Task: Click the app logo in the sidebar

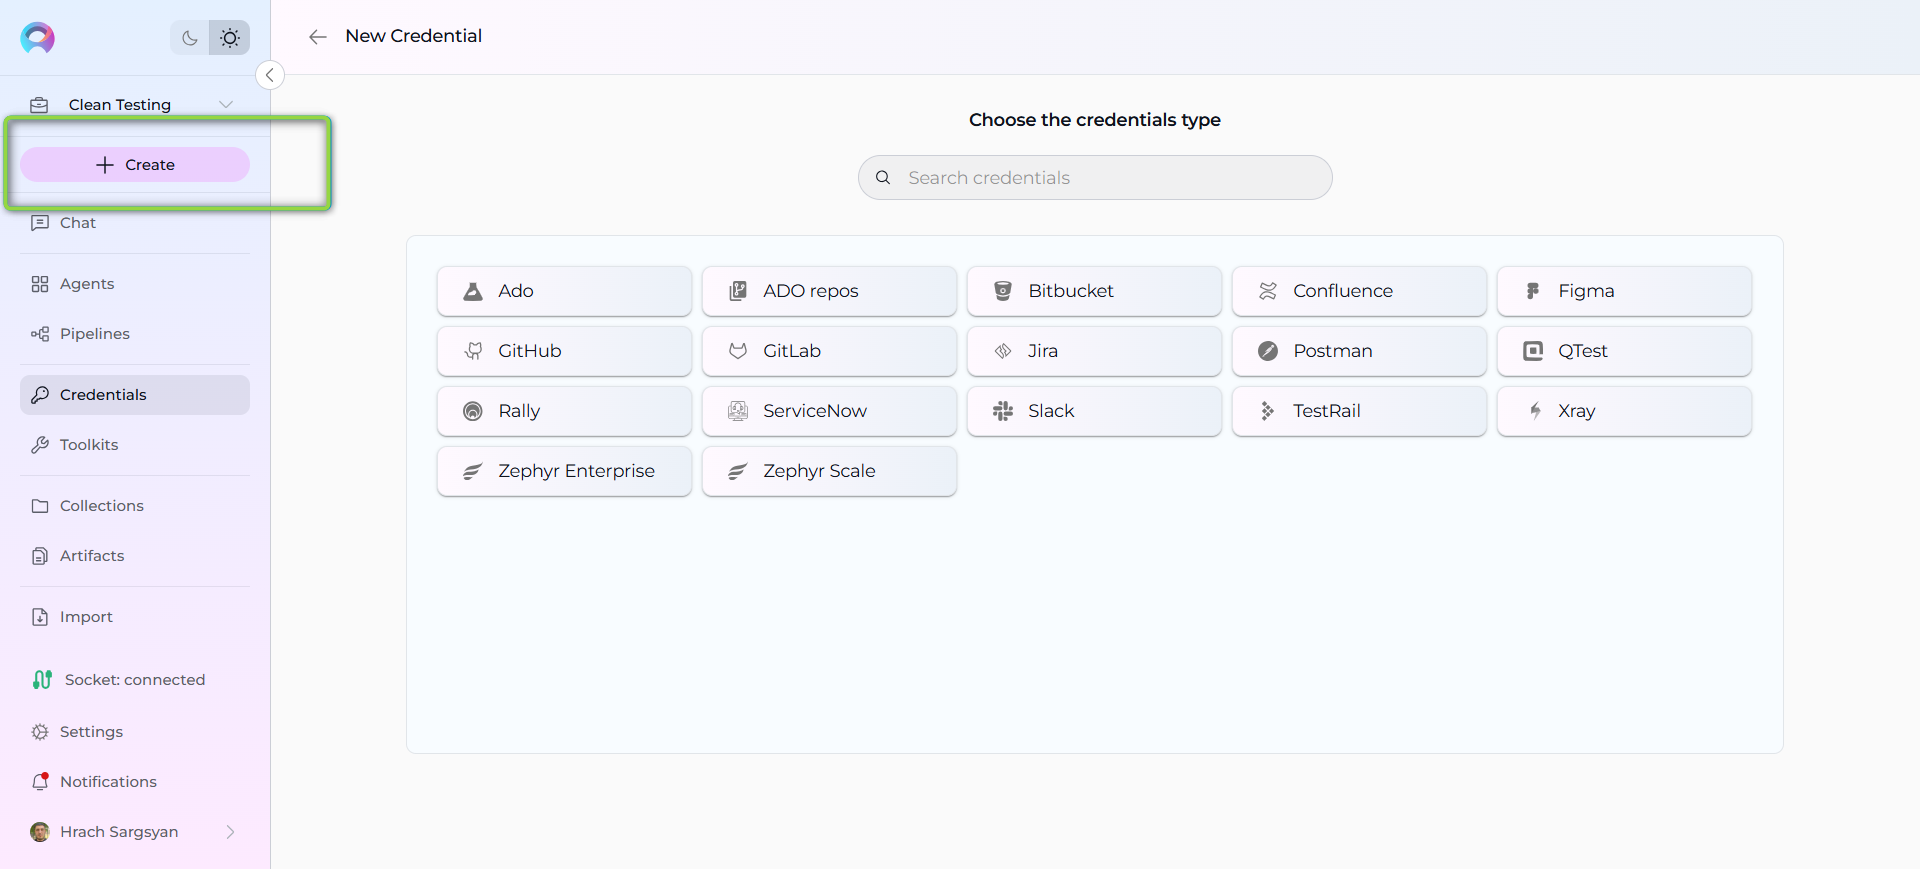Action: [38, 38]
